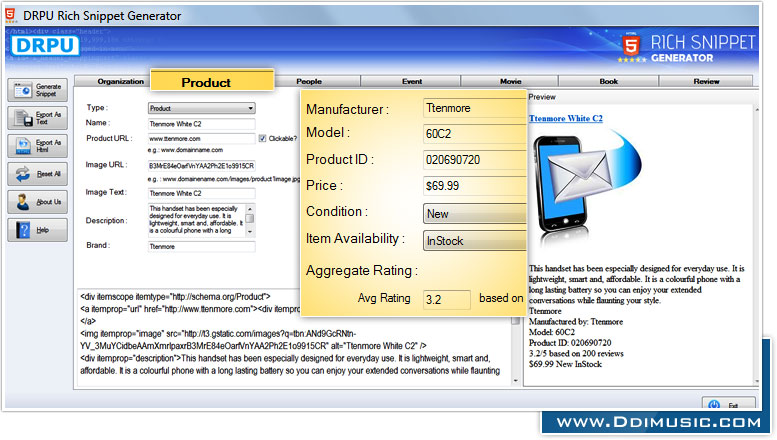
Task: Click the Price field showing $69.99
Action: click(x=475, y=186)
